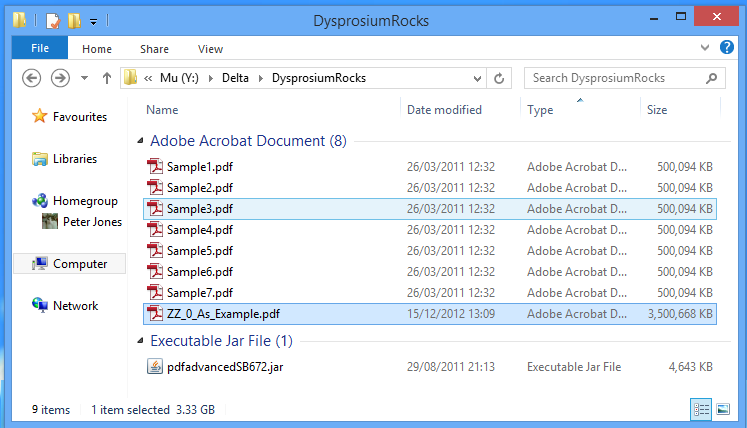
Task: Click the pdfadvancedSB672.jar file icon
Action: (155, 367)
